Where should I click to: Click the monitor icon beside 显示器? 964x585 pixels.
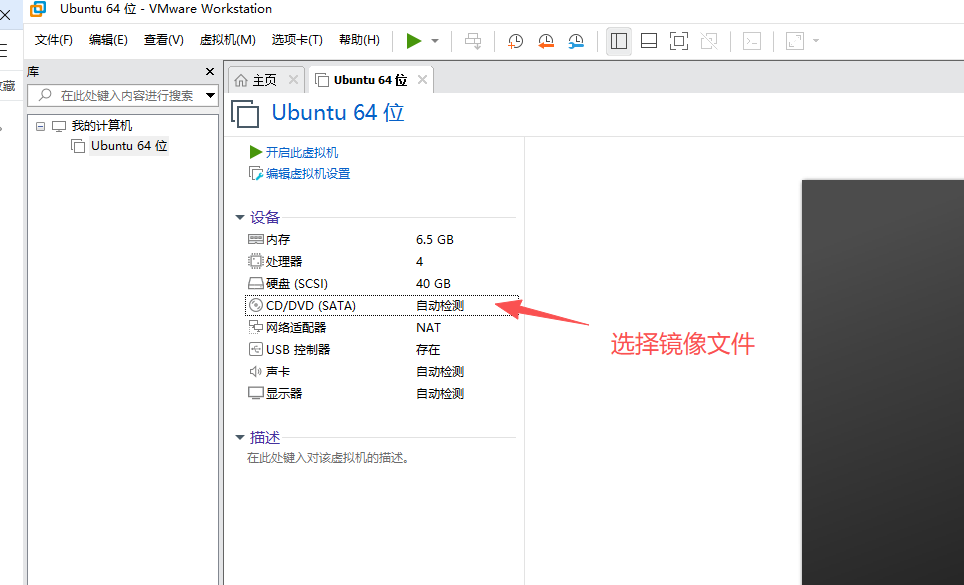click(x=256, y=393)
